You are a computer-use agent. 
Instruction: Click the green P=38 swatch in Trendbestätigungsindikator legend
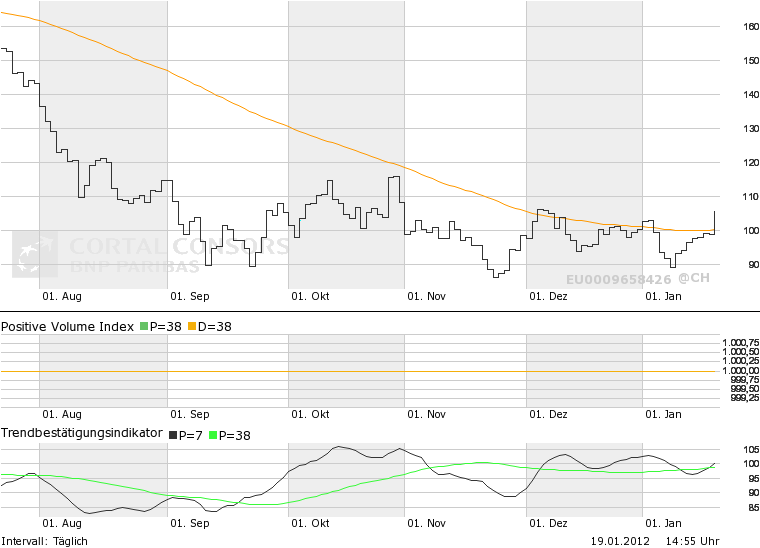click(211, 435)
